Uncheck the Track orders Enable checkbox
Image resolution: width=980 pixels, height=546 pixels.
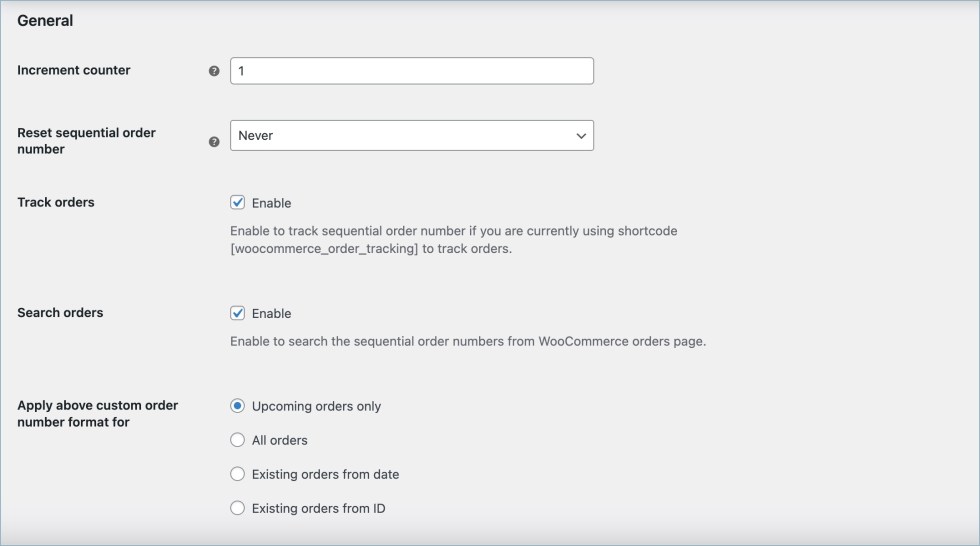point(238,203)
